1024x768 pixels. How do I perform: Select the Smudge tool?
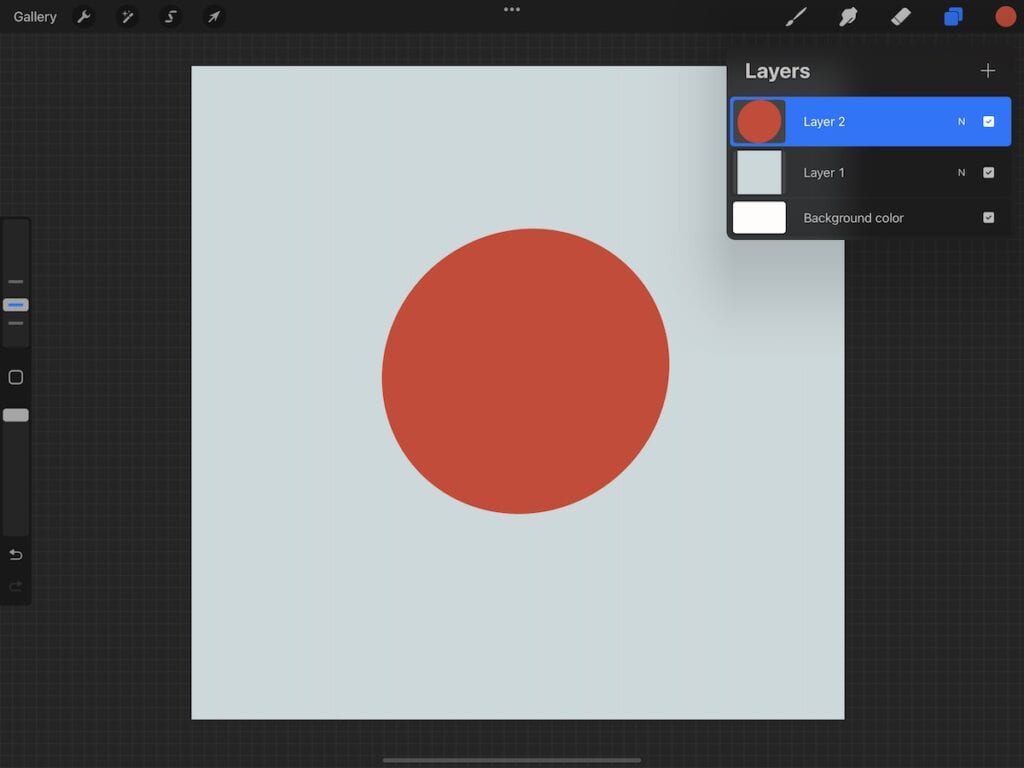click(848, 16)
